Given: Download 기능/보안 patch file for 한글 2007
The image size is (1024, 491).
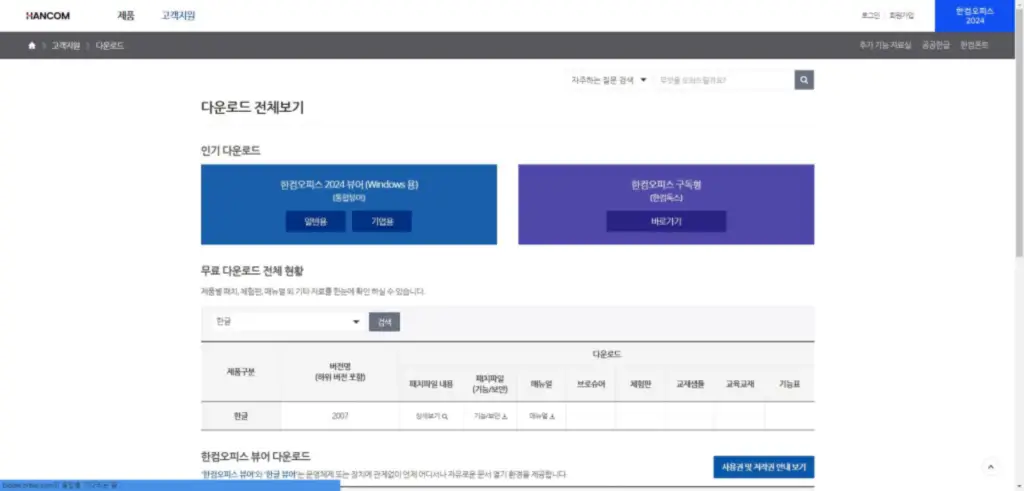Looking at the screenshot, I should (491, 416).
